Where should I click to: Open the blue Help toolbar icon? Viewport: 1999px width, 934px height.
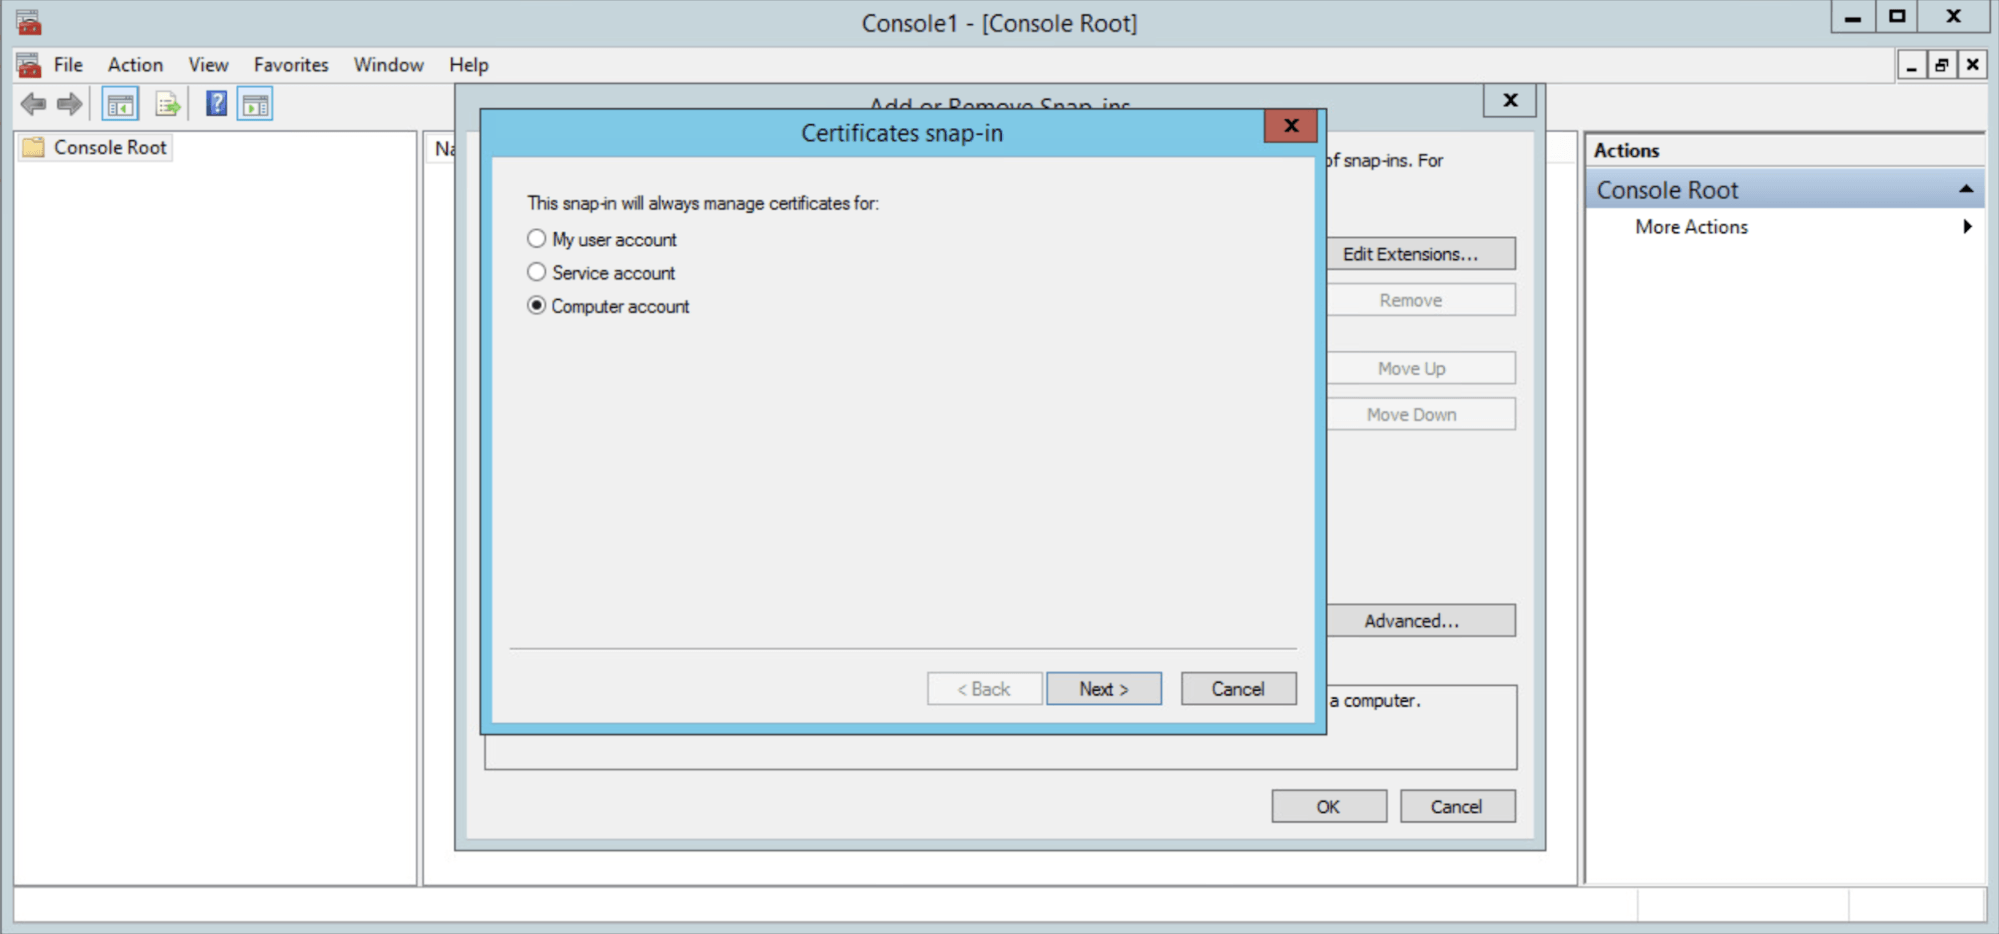point(216,103)
